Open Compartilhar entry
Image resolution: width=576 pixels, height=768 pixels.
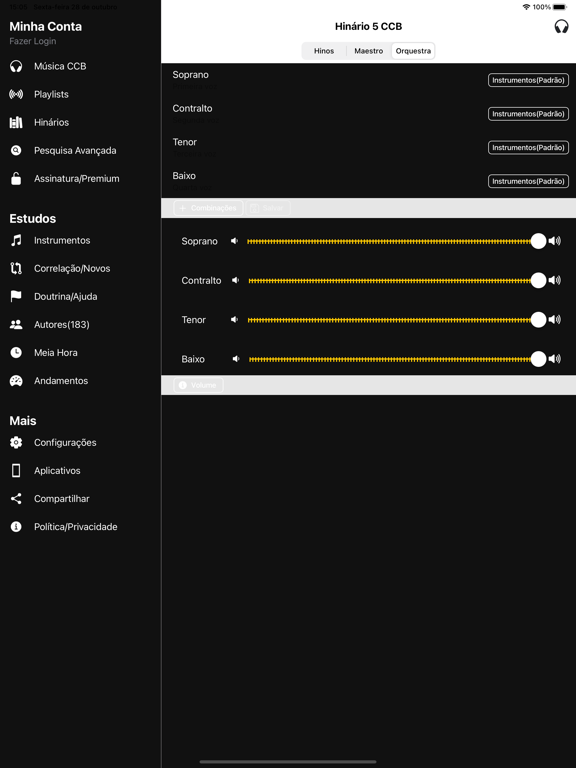pyautogui.click(x=62, y=499)
